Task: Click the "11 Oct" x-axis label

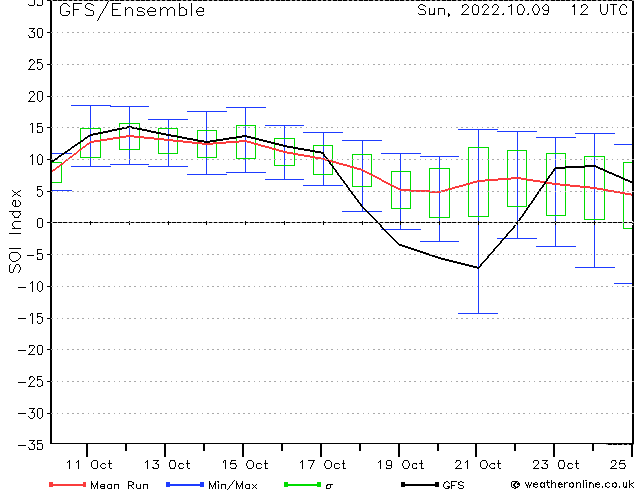Action: (x=89, y=465)
